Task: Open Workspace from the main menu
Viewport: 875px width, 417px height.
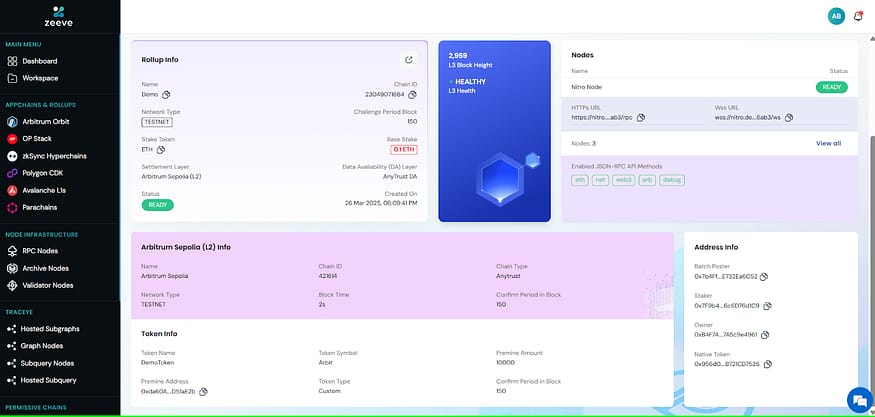Action: click(40, 78)
